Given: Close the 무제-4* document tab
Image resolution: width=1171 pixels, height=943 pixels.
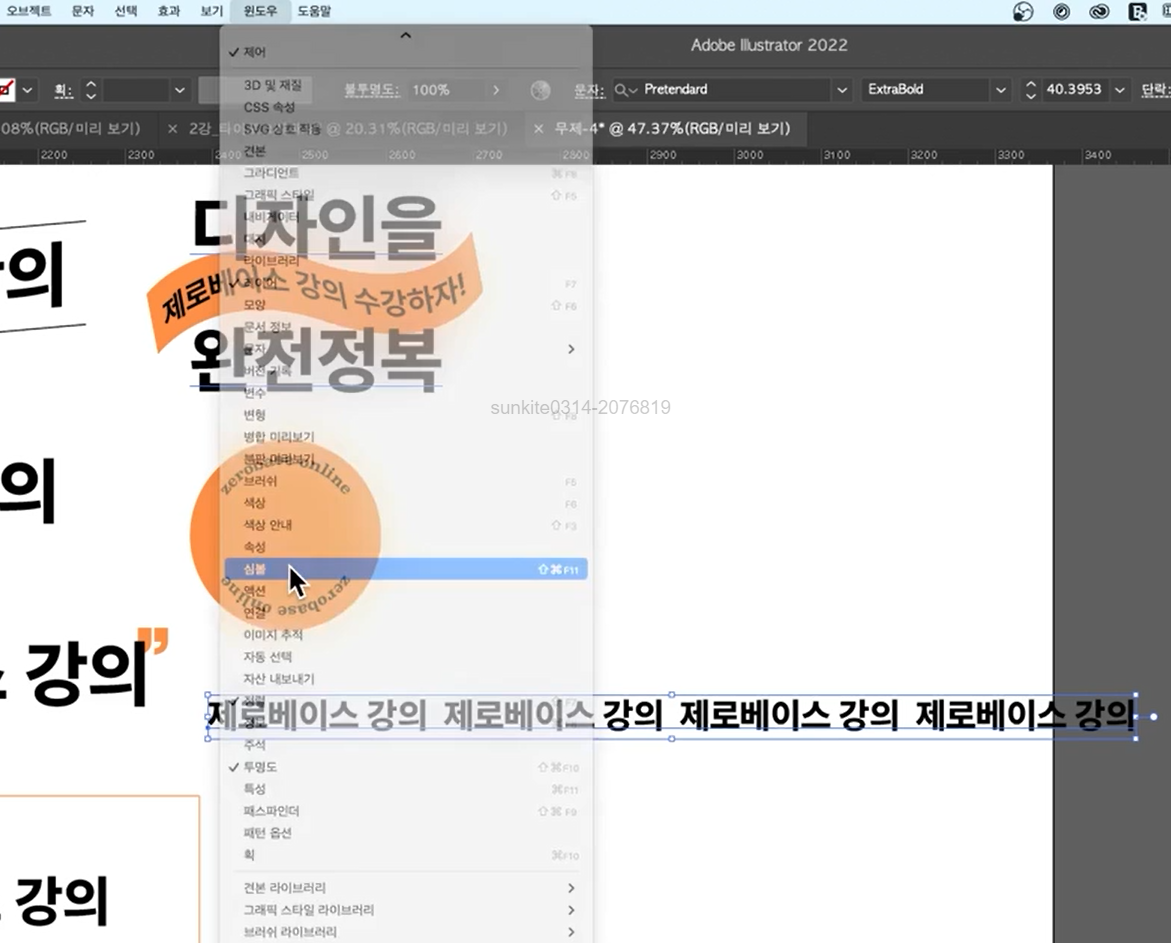Looking at the screenshot, I should pyautogui.click(x=538, y=129).
